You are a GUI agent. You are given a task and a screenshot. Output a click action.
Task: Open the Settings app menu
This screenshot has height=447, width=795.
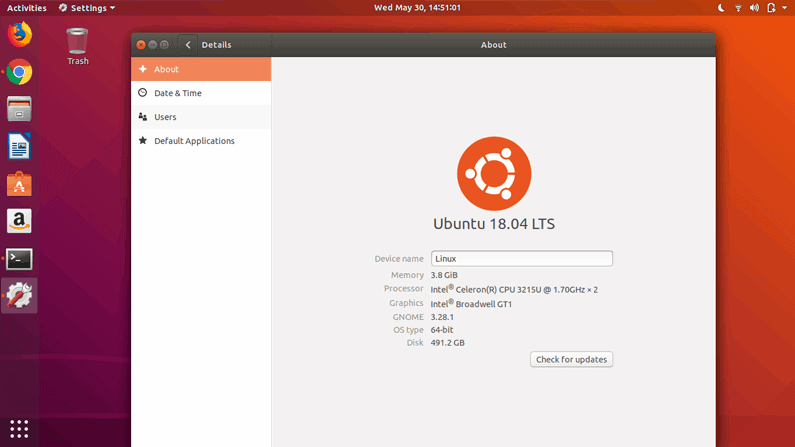87,8
